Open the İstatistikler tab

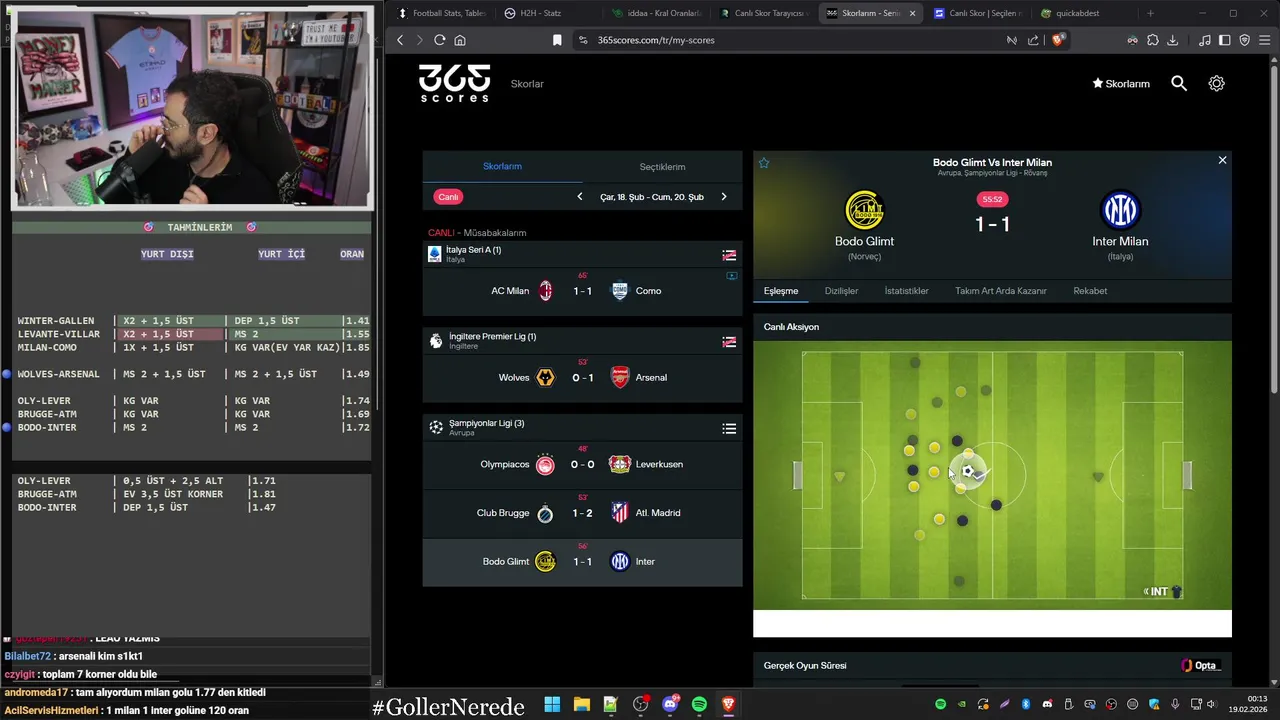point(906,291)
